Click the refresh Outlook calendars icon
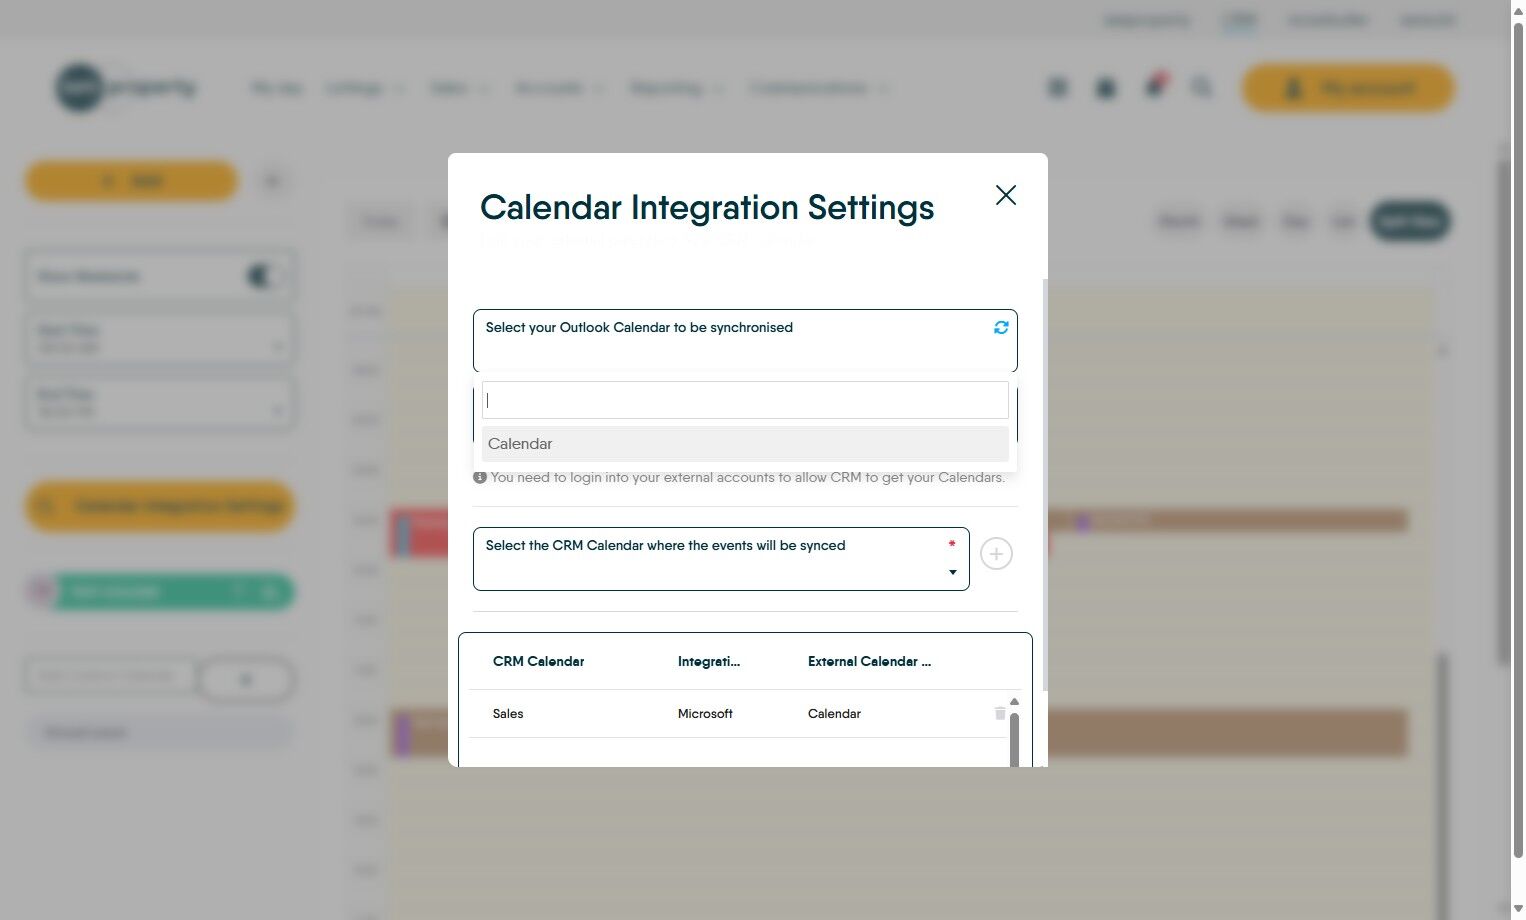Viewport: 1526px width, 920px height. pyautogui.click(x=1001, y=328)
